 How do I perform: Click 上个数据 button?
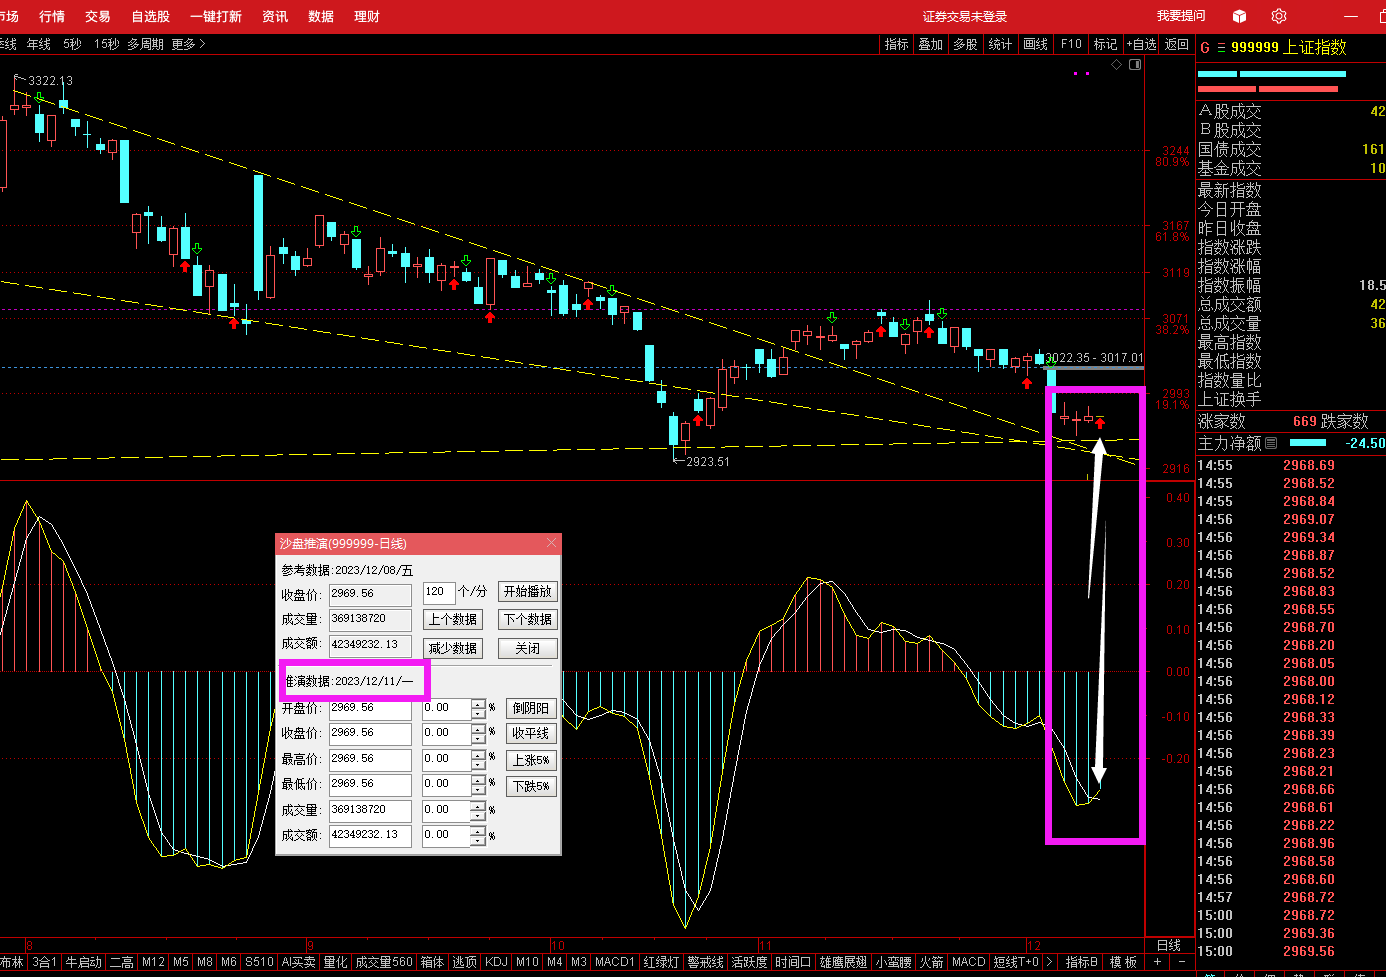coord(453,620)
